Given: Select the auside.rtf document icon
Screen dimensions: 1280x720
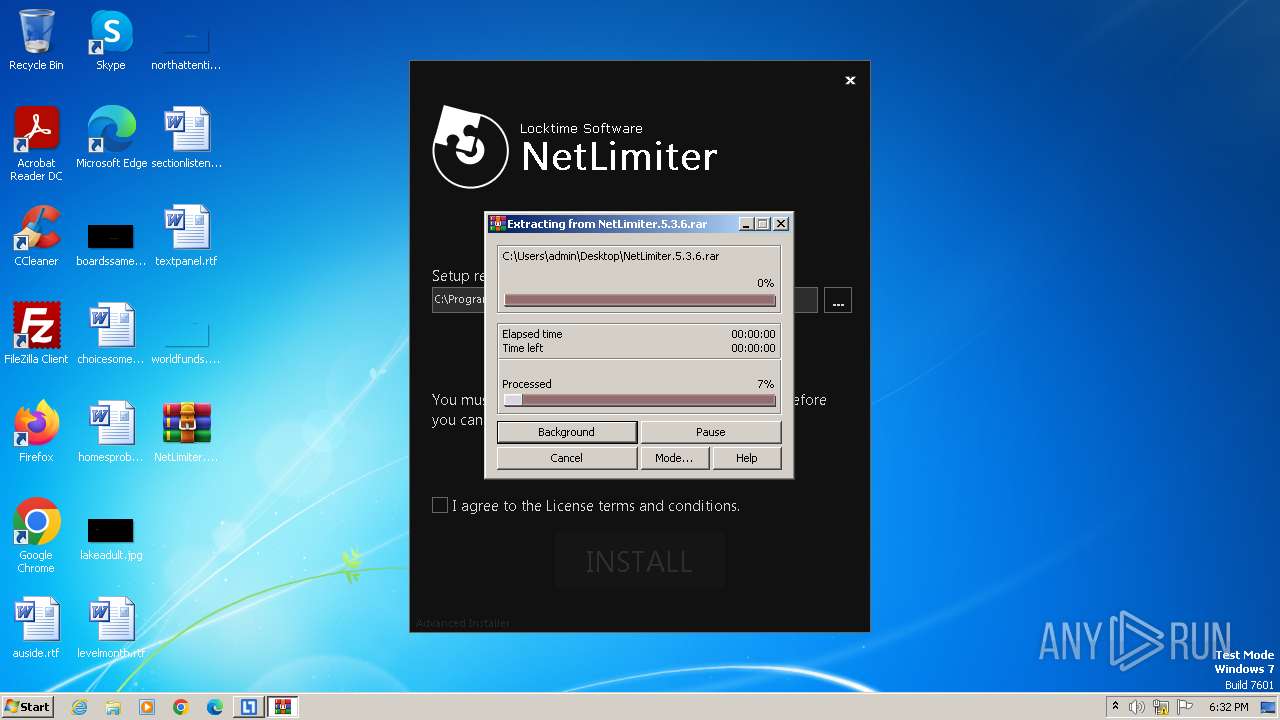Looking at the screenshot, I should click(x=36, y=627).
